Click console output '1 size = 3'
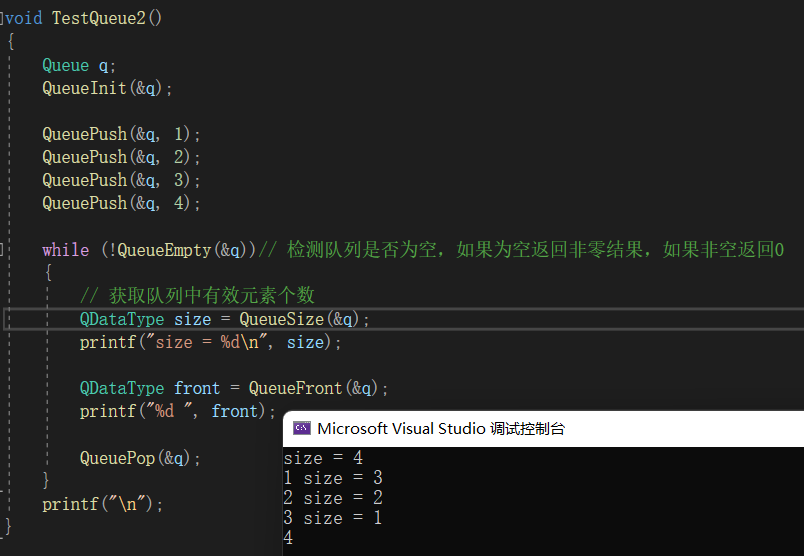Viewport: 804px width, 556px height. [x=333, y=478]
